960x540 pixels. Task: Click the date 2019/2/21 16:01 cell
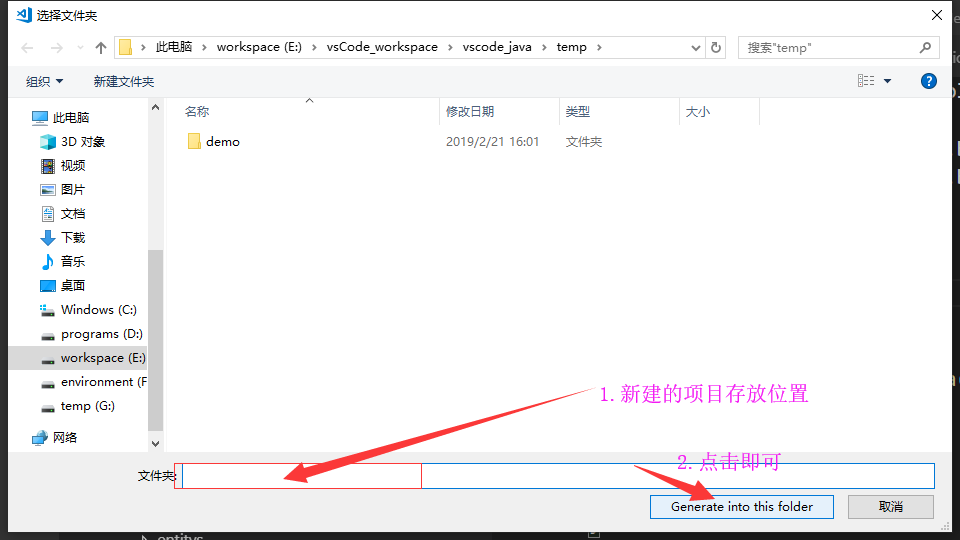click(x=492, y=141)
